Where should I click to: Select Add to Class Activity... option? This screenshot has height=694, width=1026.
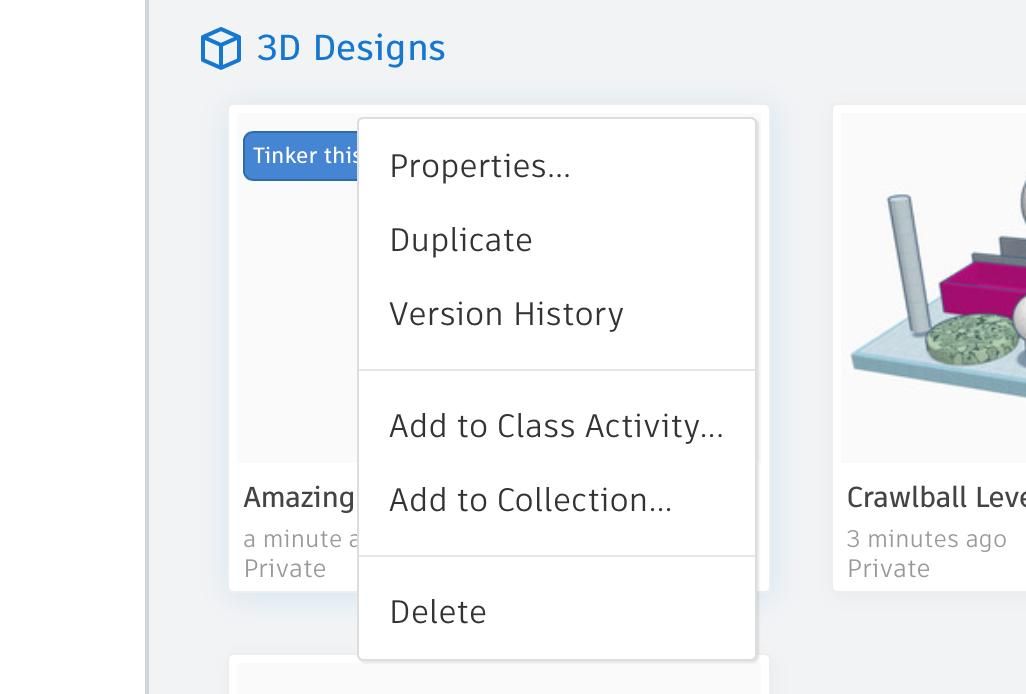[557, 426]
